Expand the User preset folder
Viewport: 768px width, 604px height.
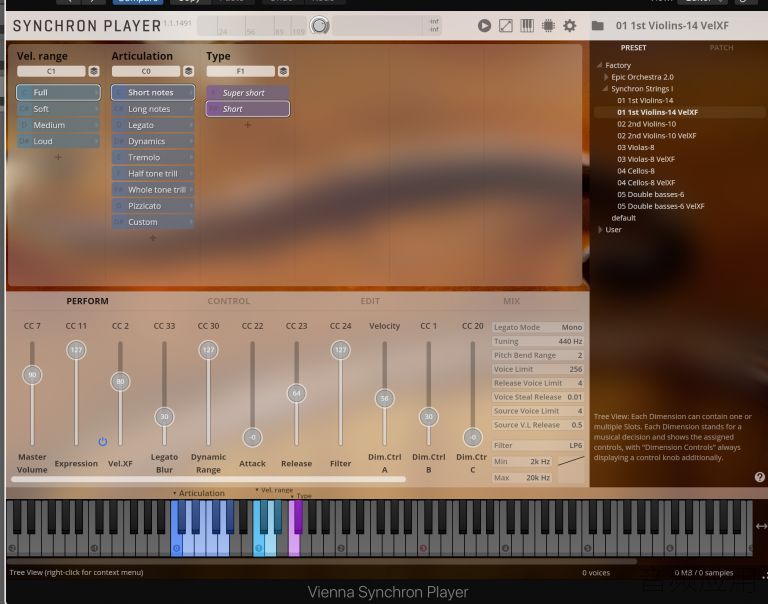600,229
